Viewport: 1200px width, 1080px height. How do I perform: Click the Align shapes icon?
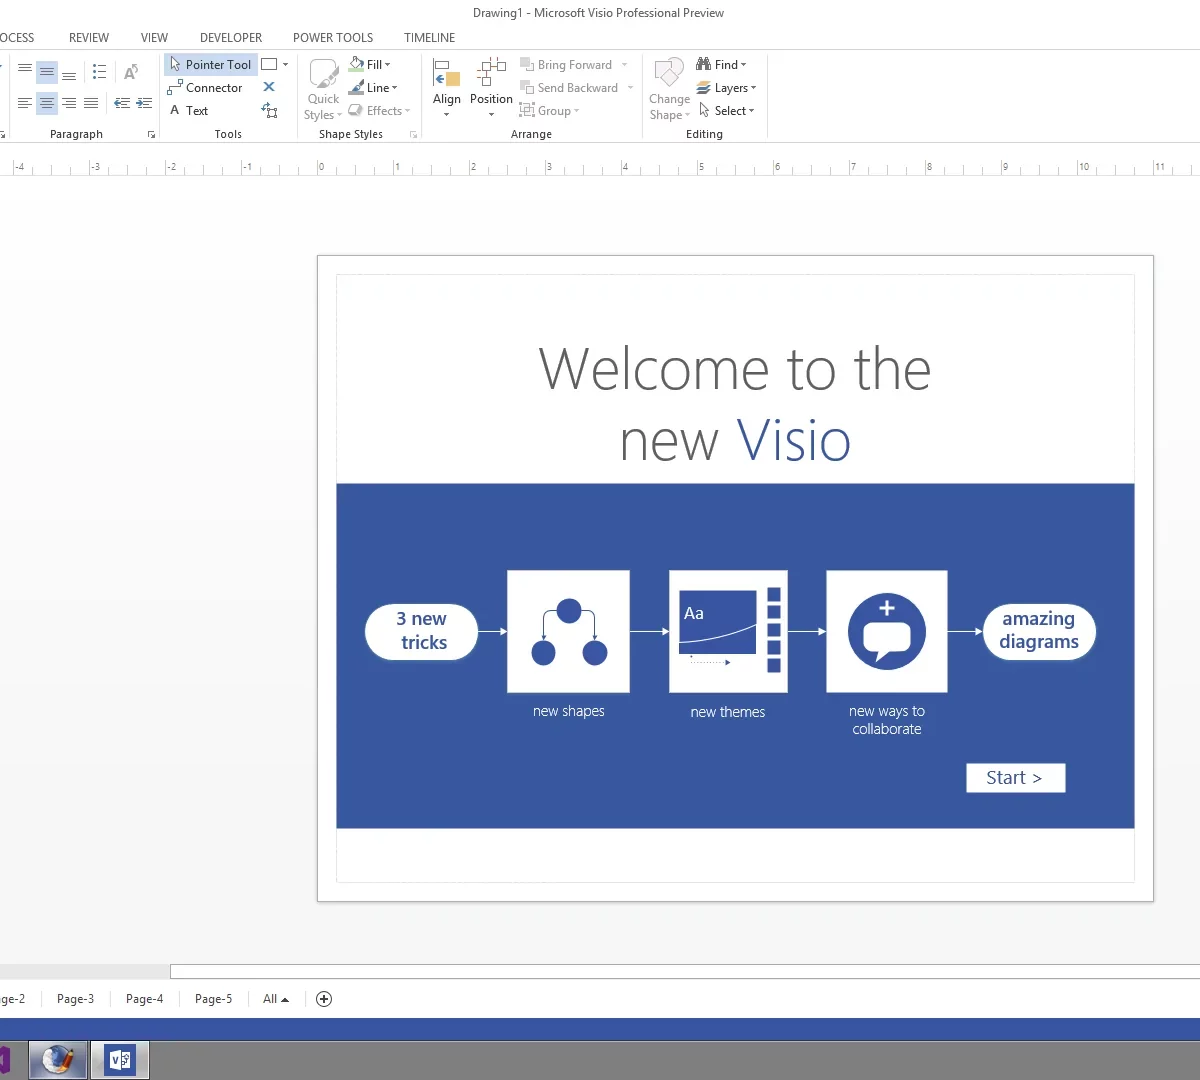(x=447, y=73)
